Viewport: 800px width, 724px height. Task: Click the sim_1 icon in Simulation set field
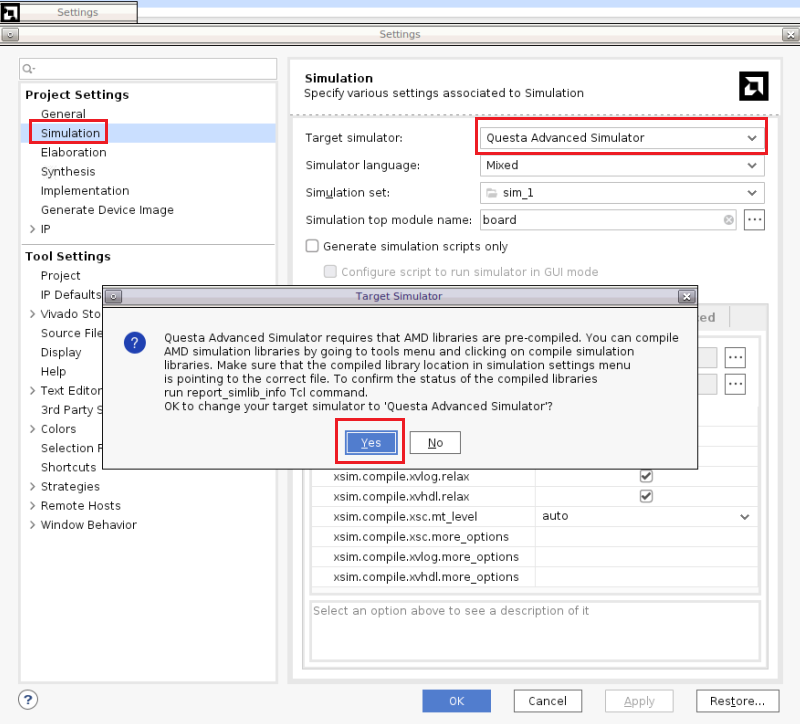tap(490, 193)
